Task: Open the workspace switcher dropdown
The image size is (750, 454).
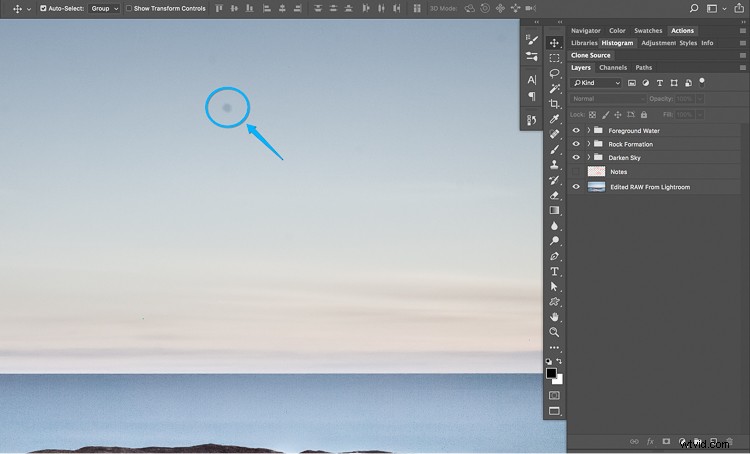Action: coord(716,8)
